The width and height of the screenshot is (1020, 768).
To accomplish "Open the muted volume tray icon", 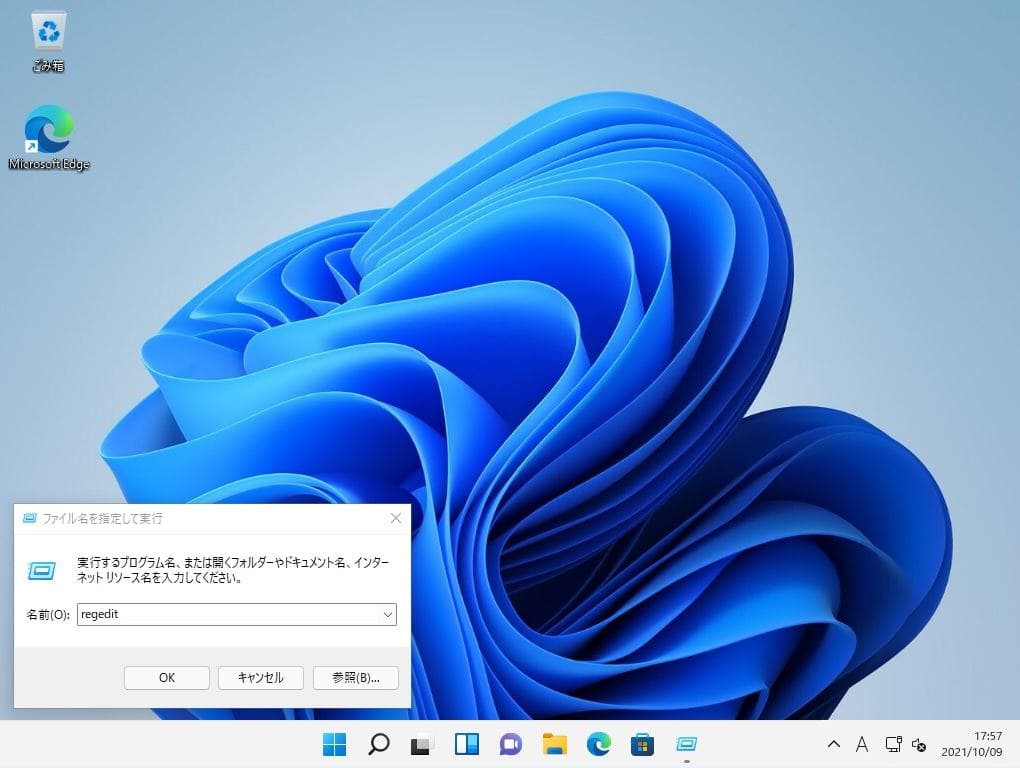I will pos(919,745).
